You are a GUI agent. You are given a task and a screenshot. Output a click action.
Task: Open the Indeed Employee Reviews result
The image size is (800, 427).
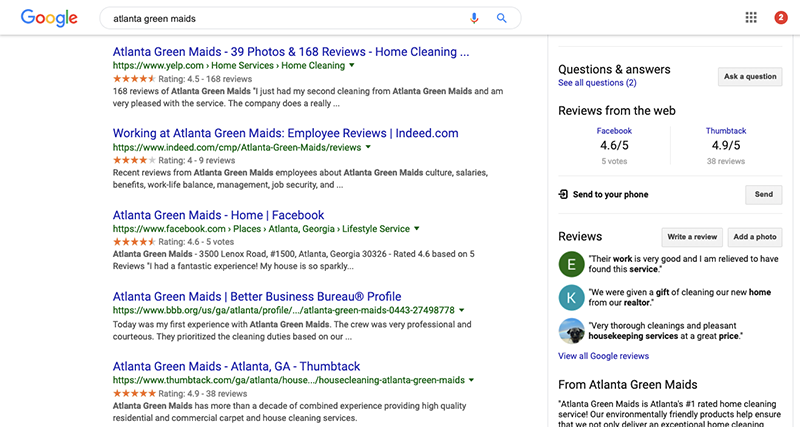tap(285, 133)
